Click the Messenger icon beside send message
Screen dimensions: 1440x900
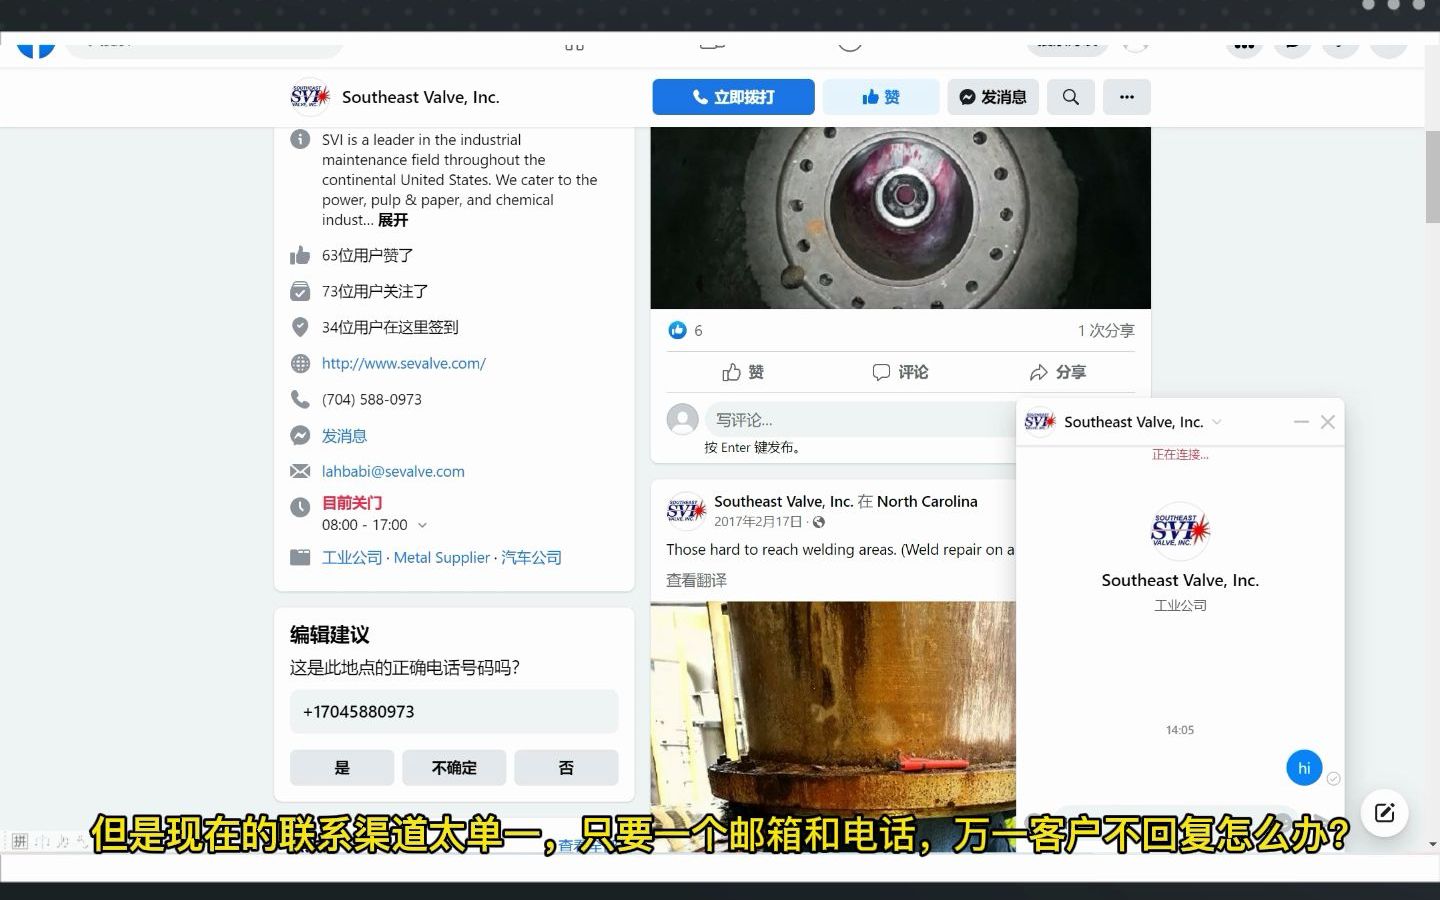click(300, 435)
